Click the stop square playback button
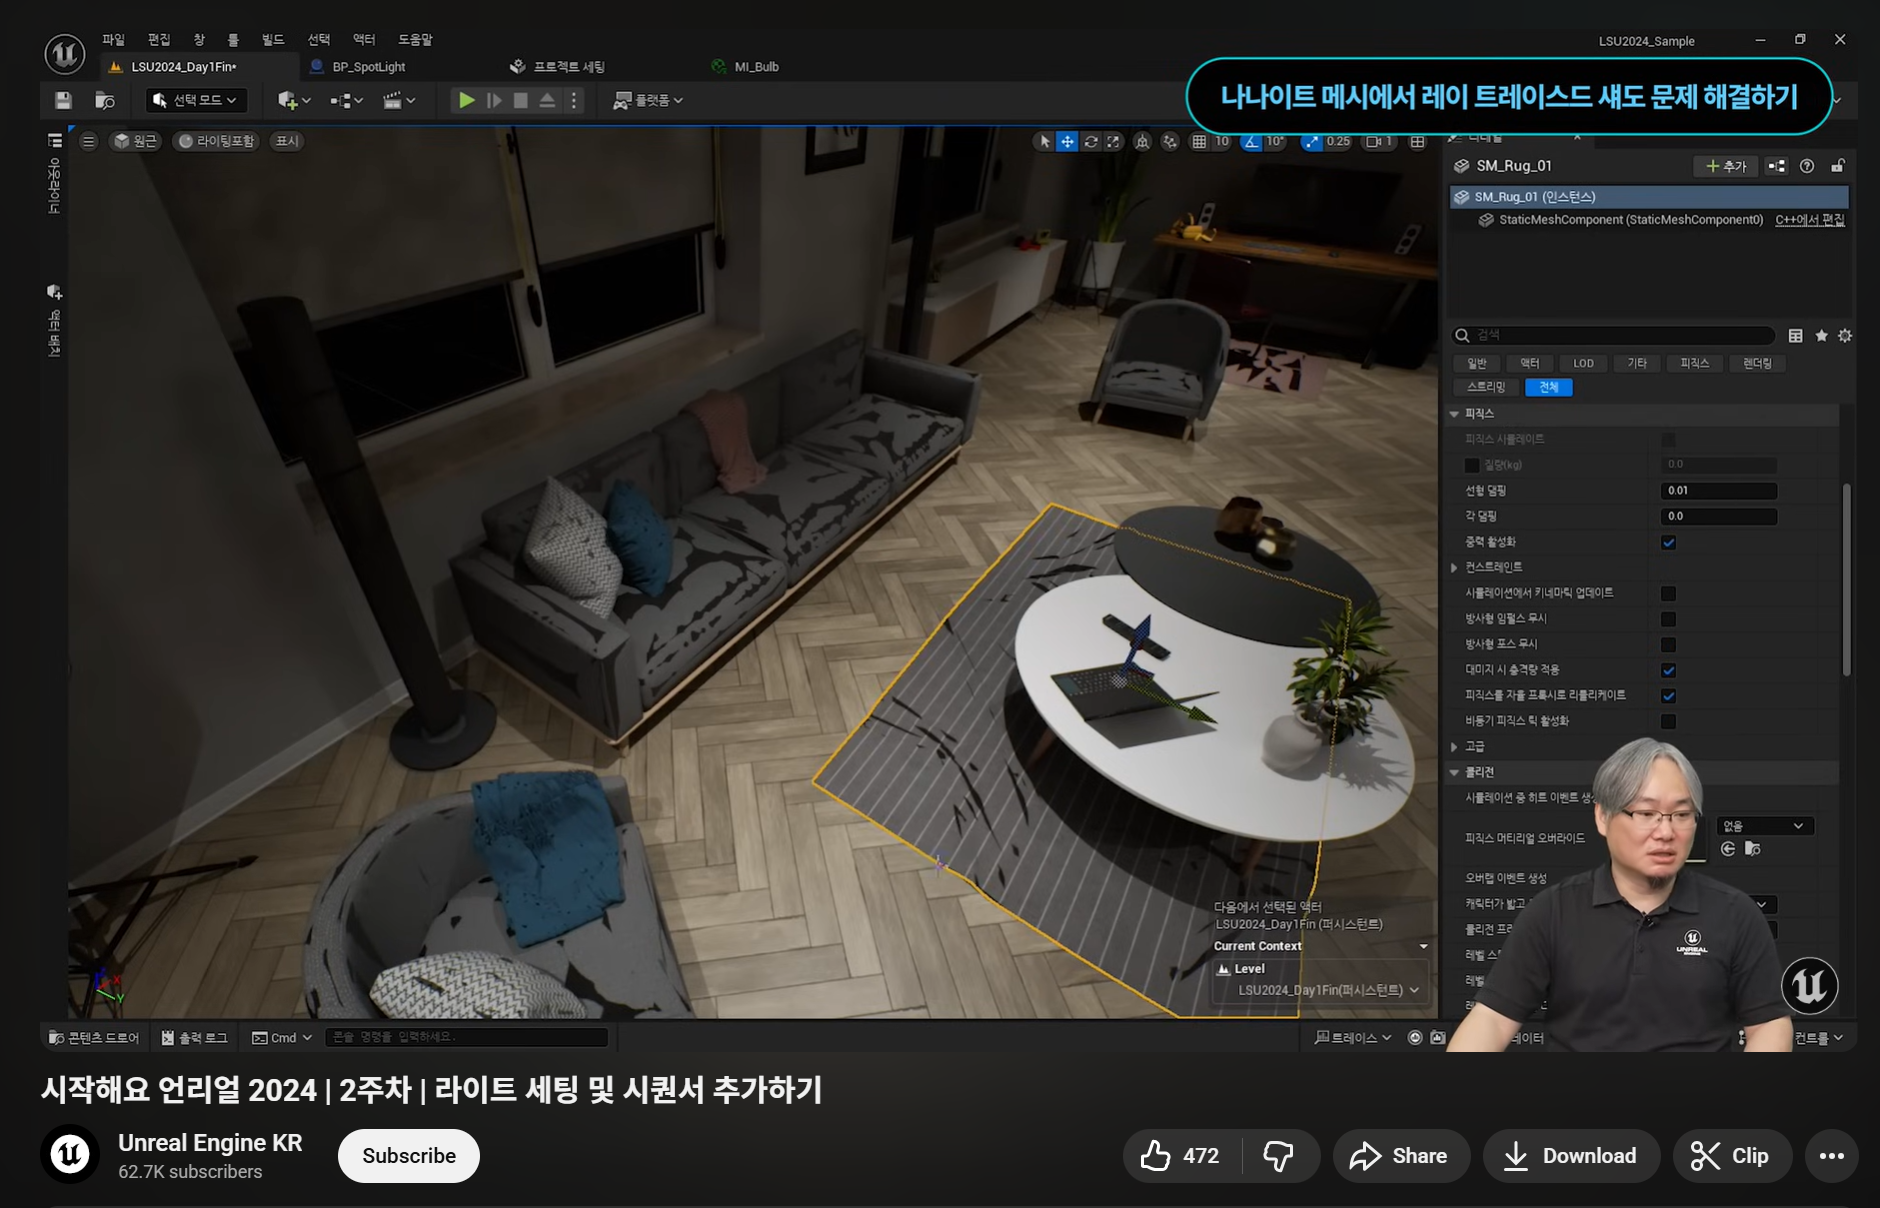 520,100
